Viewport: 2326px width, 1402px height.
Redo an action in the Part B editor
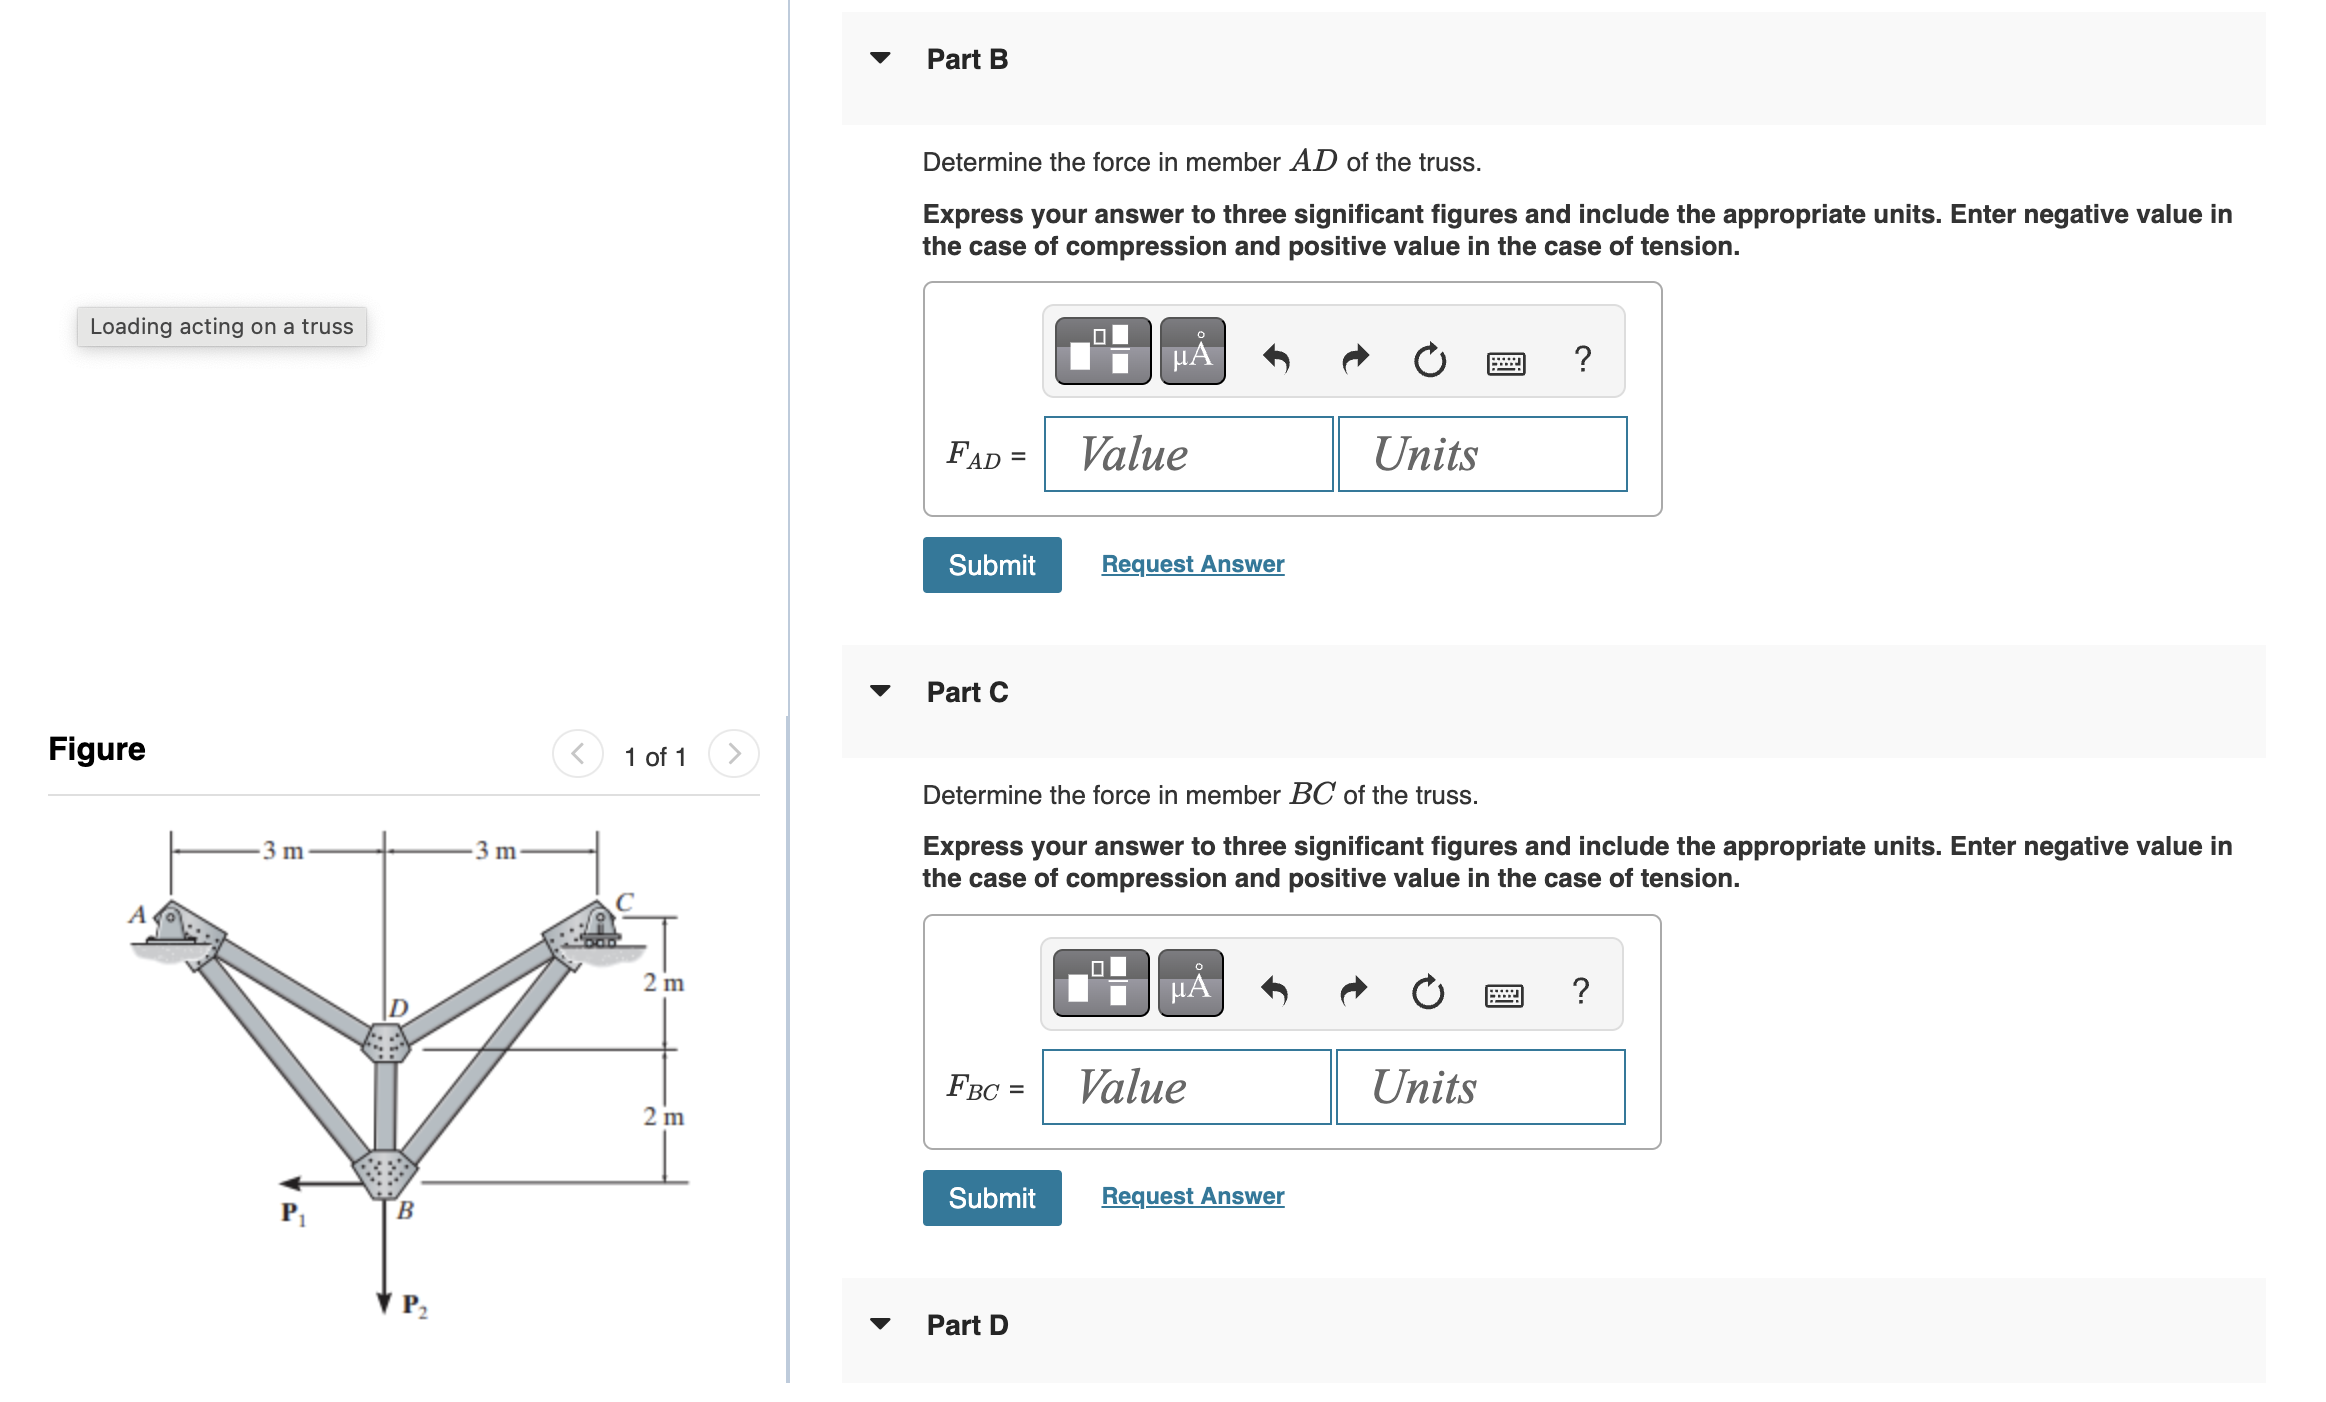[1354, 358]
